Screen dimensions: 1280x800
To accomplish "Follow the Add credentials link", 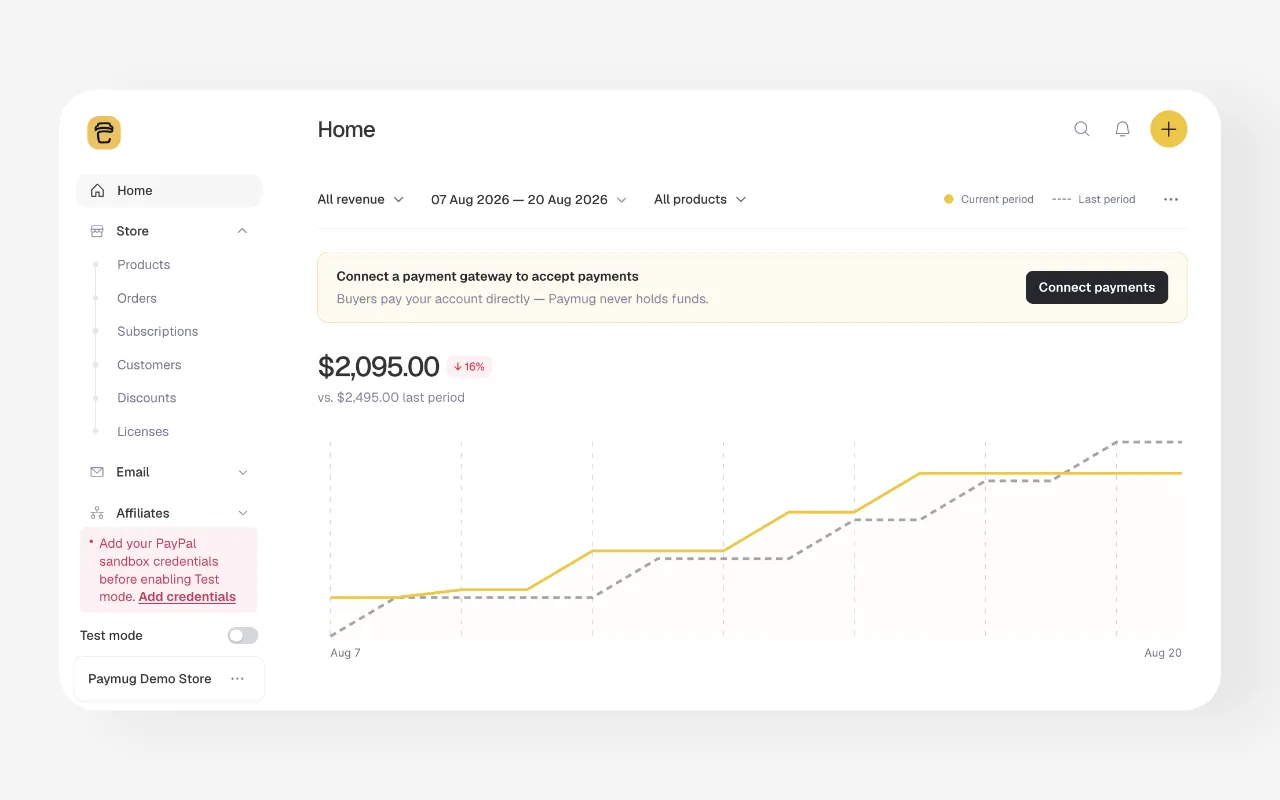I will tap(187, 597).
